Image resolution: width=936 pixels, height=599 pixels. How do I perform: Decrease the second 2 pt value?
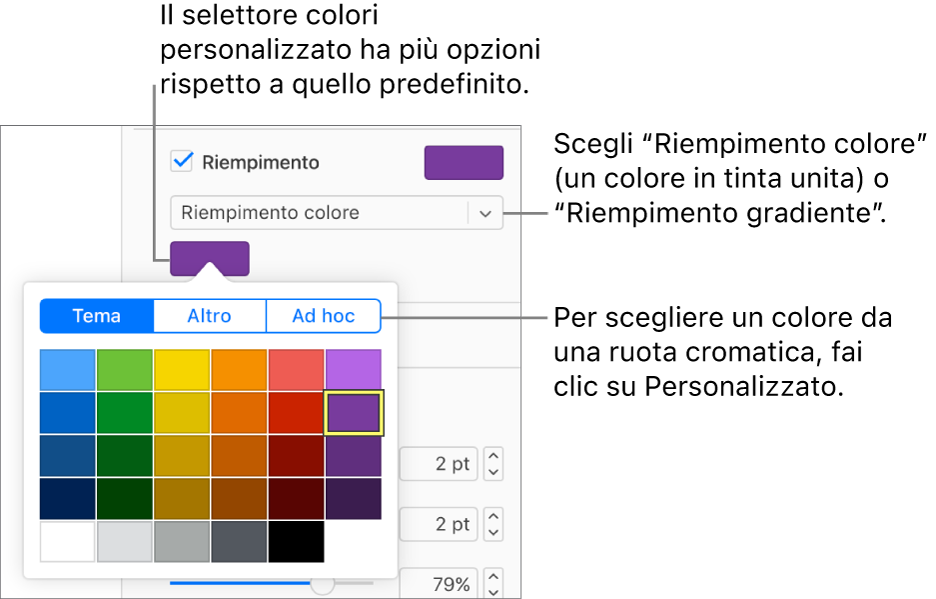(x=493, y=530)
